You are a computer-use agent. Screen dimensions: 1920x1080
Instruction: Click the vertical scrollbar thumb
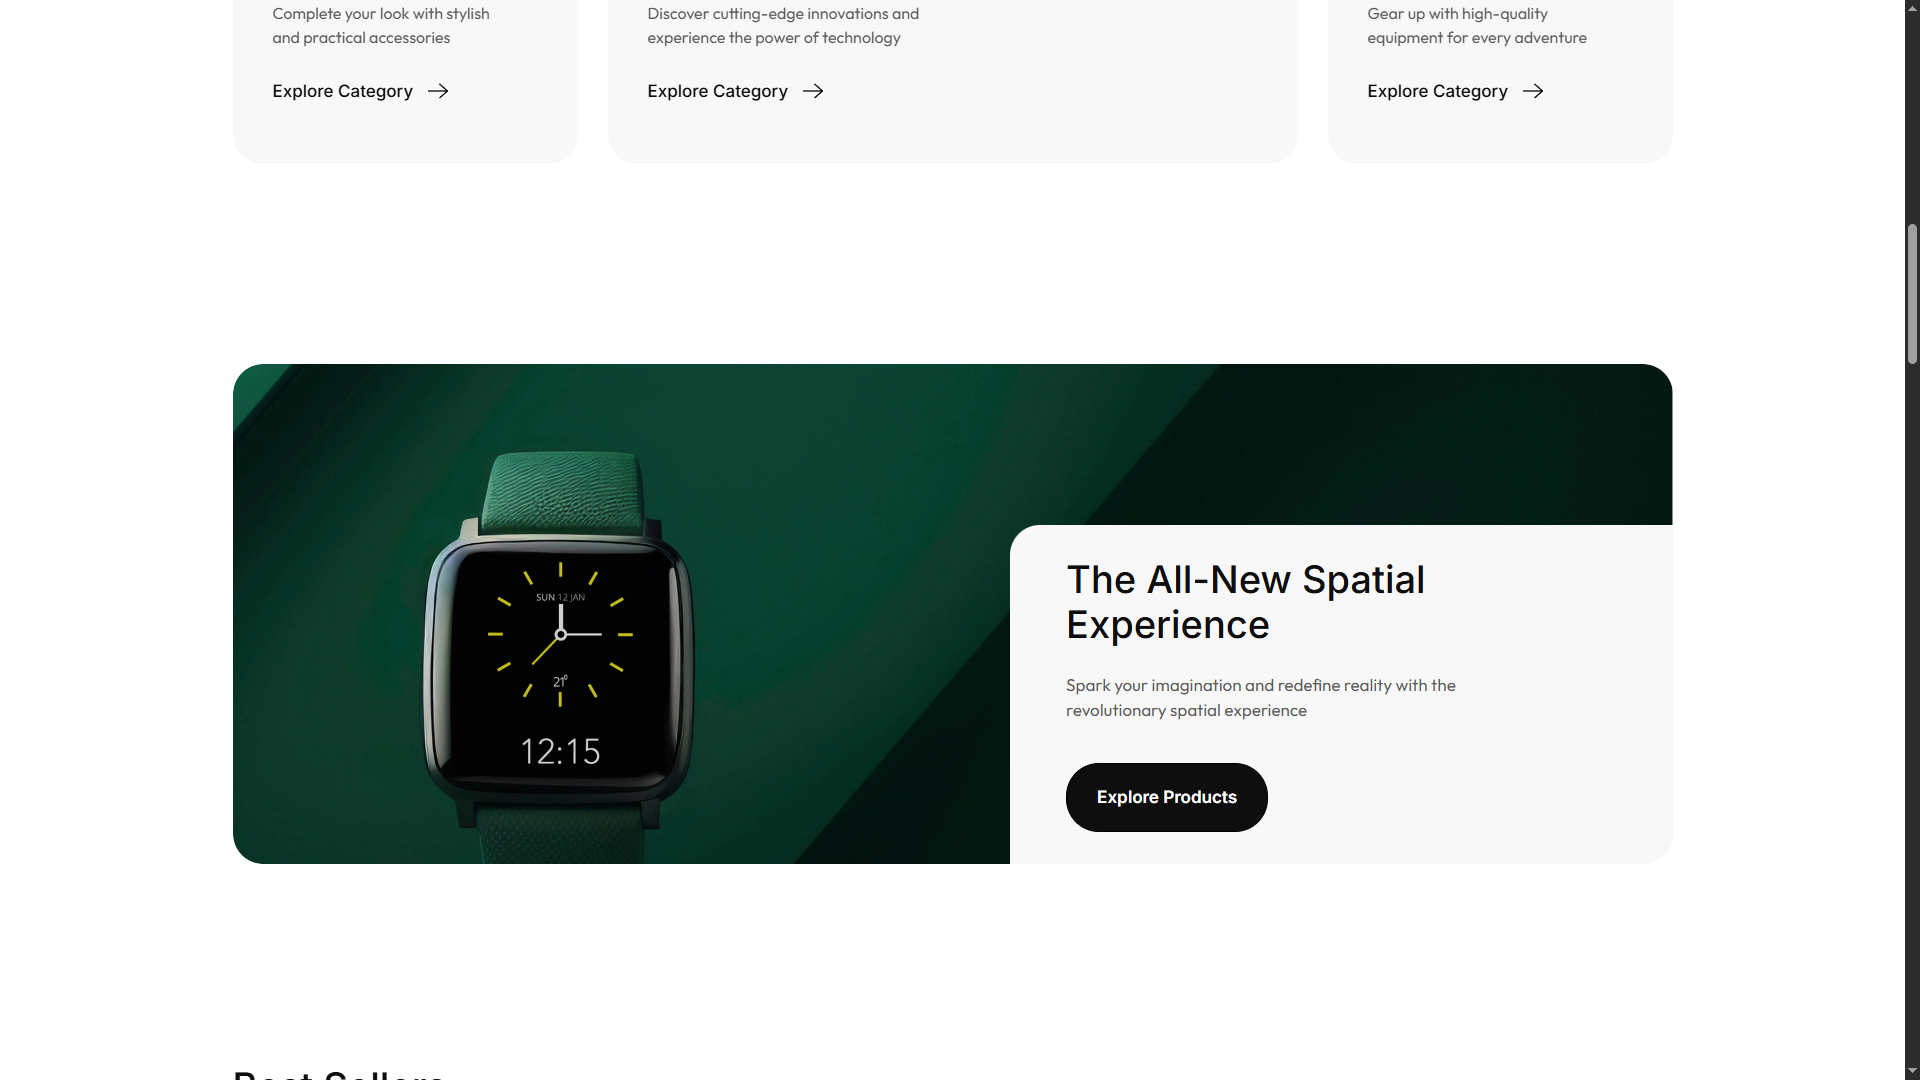(1912, 294)
